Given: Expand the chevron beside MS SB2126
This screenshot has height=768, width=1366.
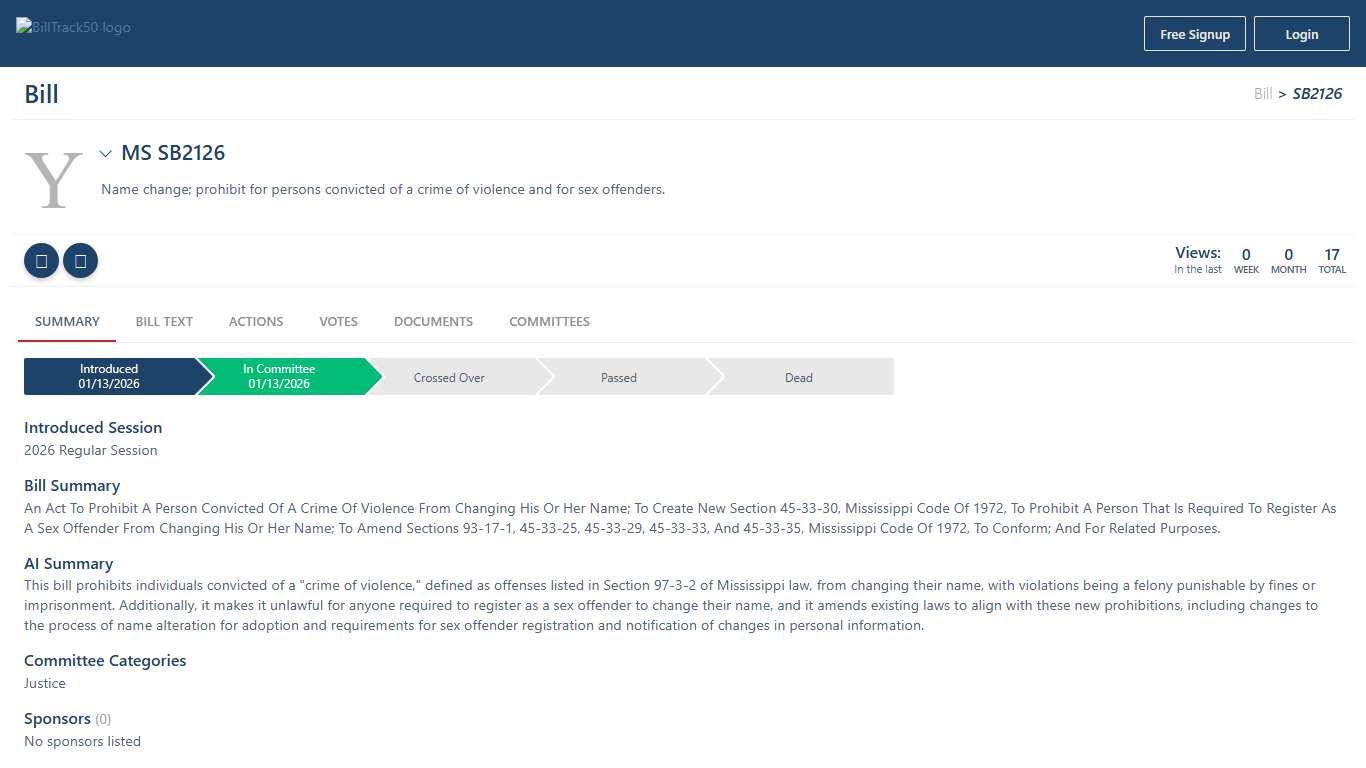Looking at the screenshot, I should click(105, 154).
